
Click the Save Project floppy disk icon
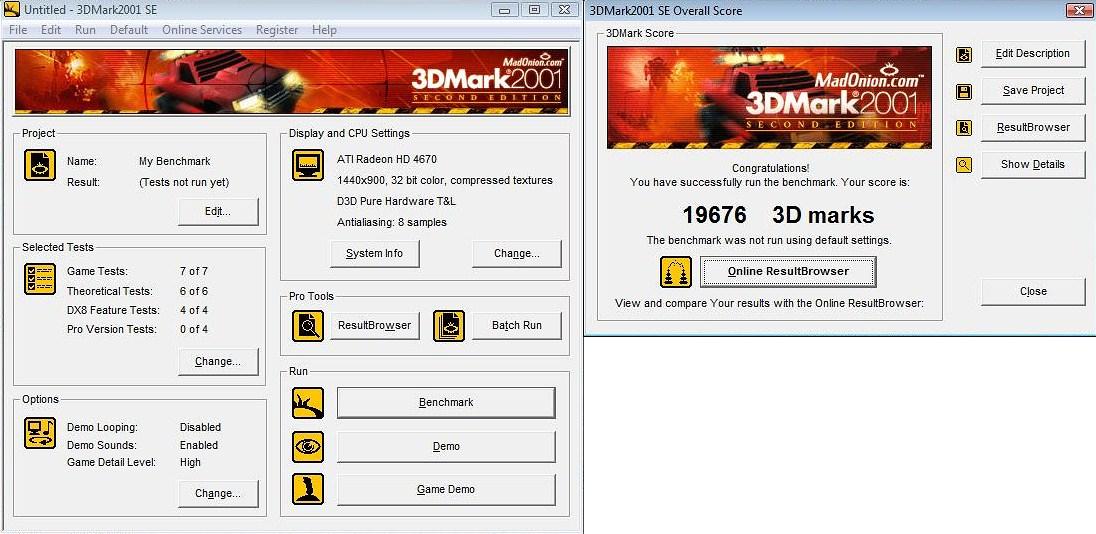pyautogui.click(x=964, y=91)
